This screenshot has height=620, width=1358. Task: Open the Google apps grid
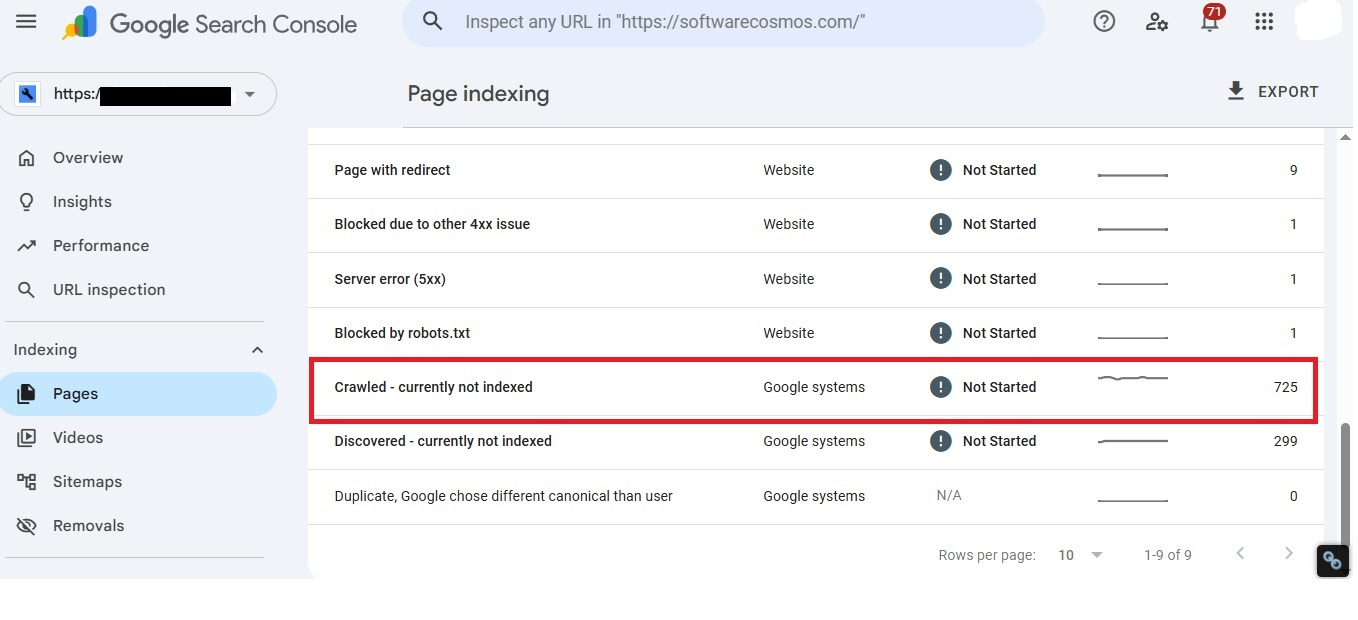(x=1263, y=21)
